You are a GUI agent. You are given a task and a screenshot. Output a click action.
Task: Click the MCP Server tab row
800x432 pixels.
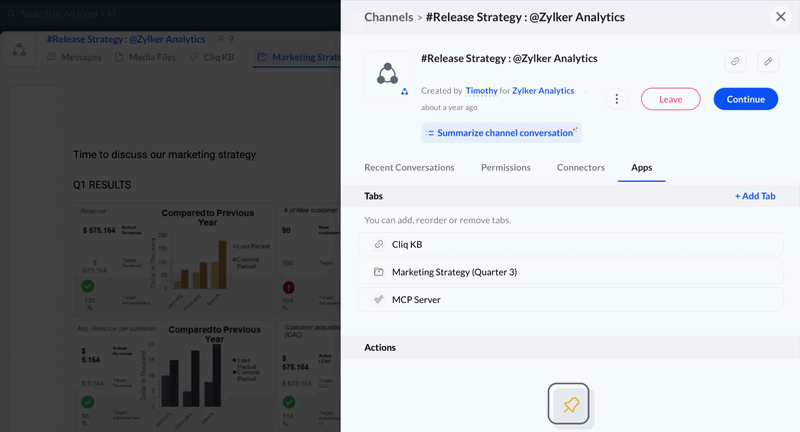tap(571, 299)
